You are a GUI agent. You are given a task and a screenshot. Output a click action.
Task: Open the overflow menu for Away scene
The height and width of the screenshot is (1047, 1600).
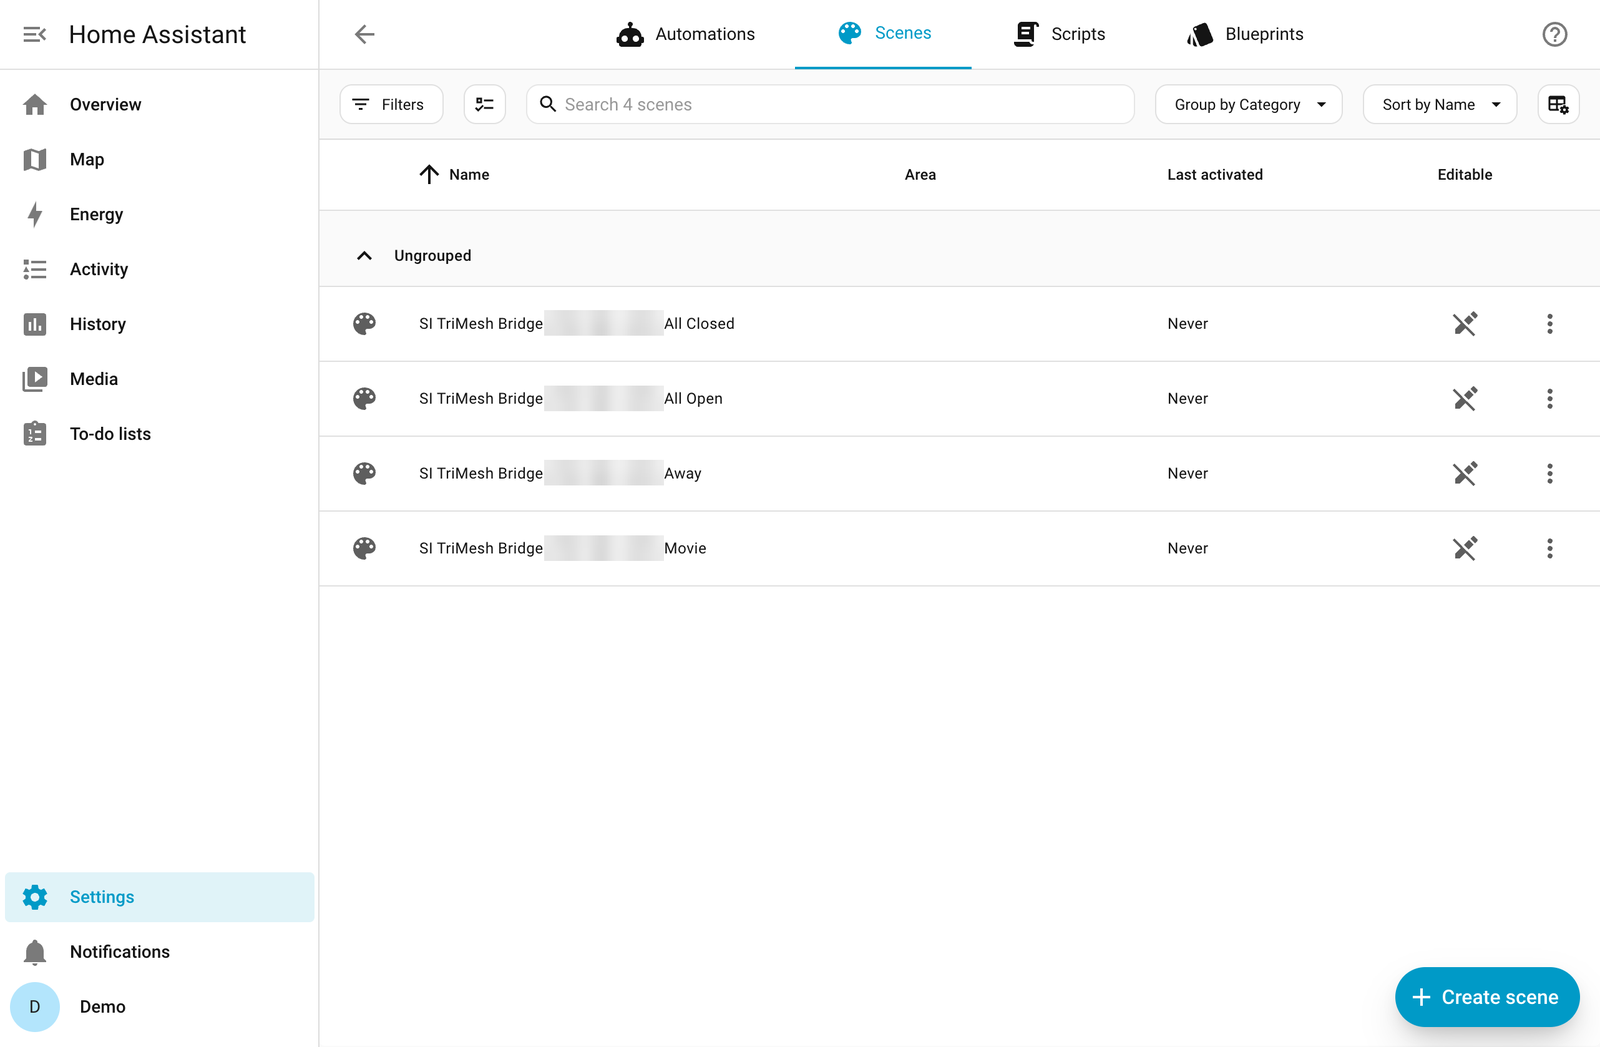tap(1550, 474)
